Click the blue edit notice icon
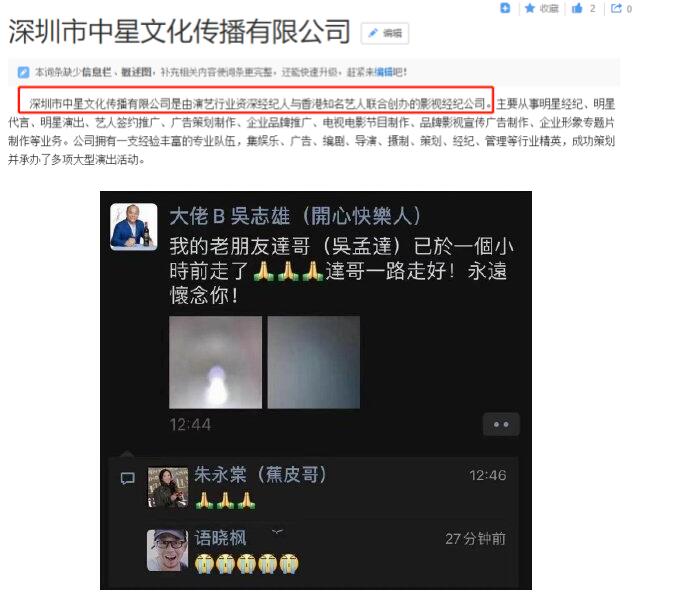 coord(23,72)
